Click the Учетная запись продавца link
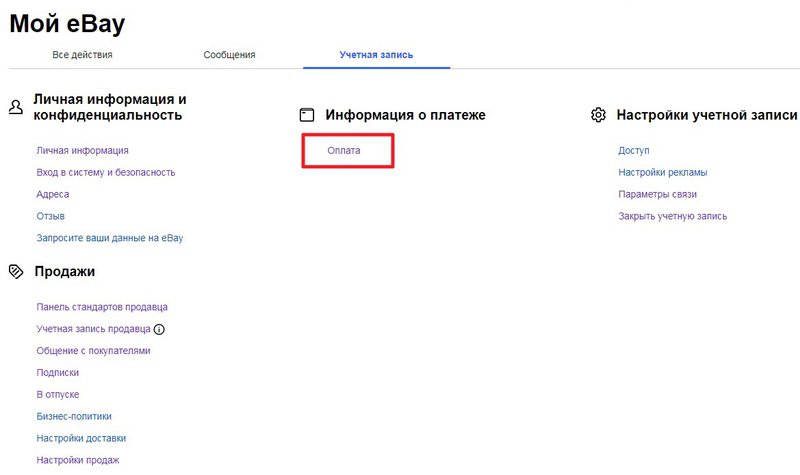Screen dimensions: 800x475 pos(93,329)
